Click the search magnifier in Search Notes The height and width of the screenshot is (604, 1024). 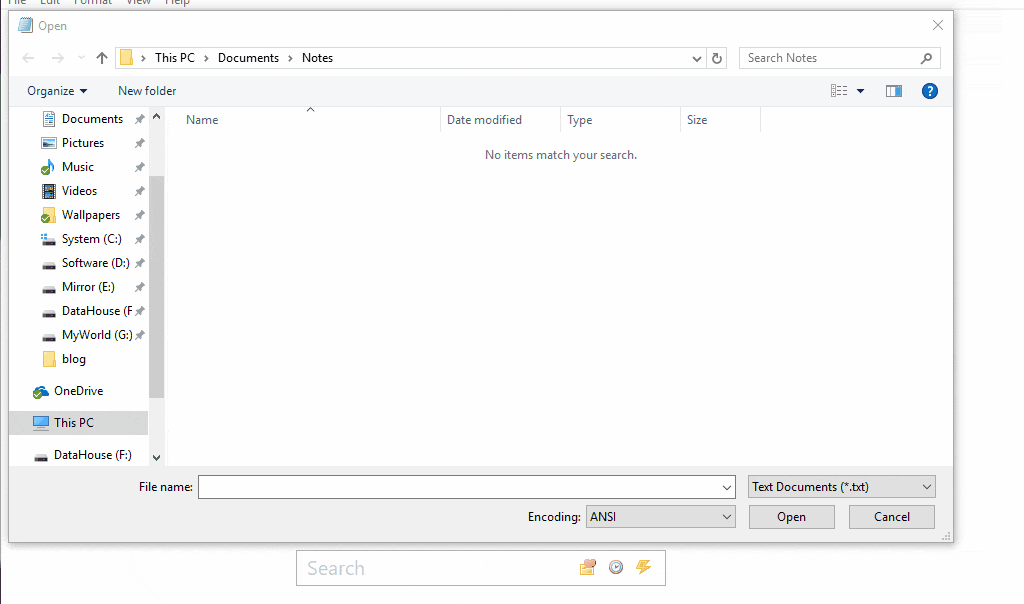[x=926, y=58]
